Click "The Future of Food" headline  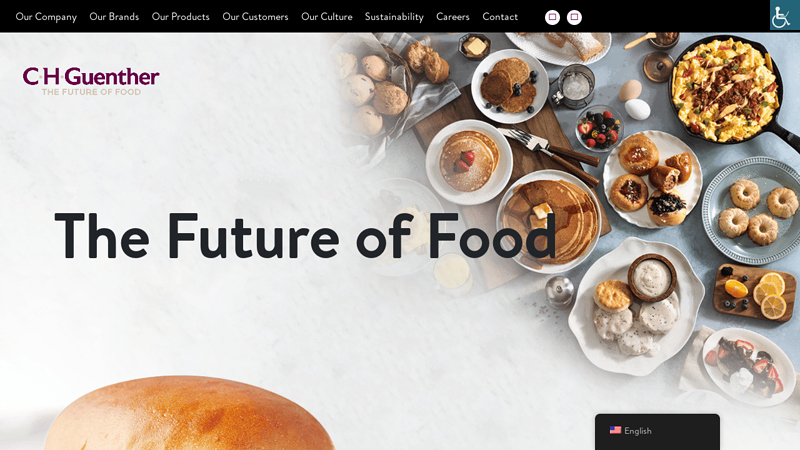[305, 236]
